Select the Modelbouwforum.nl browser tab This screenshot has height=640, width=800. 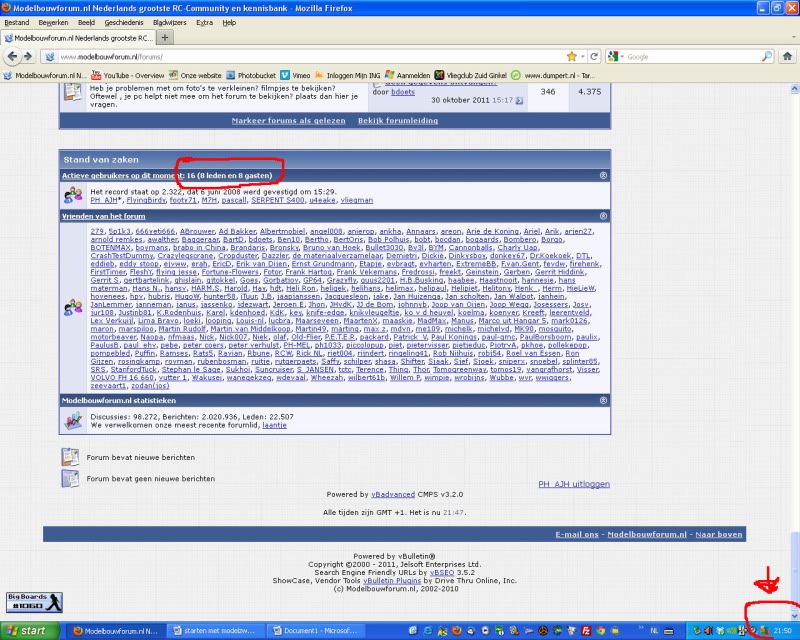pos(78,38)
